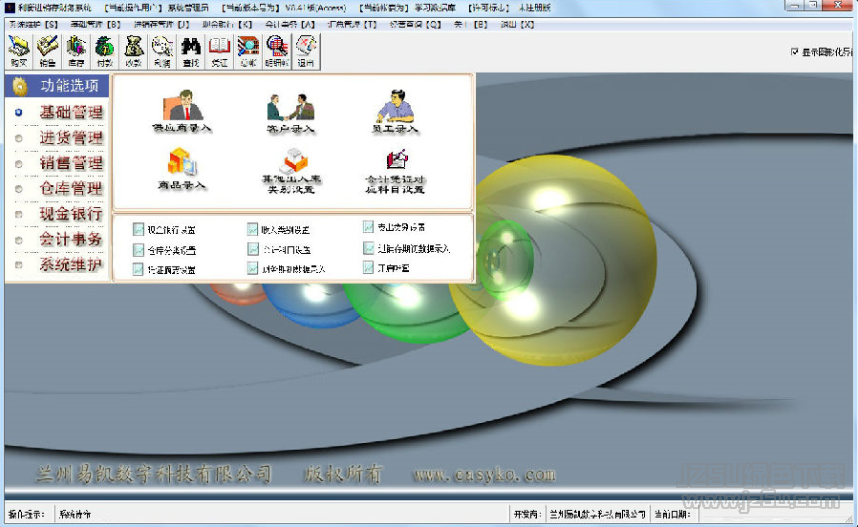
Task: Click the 查找 binoculars search icon
Action: [190, 51]
